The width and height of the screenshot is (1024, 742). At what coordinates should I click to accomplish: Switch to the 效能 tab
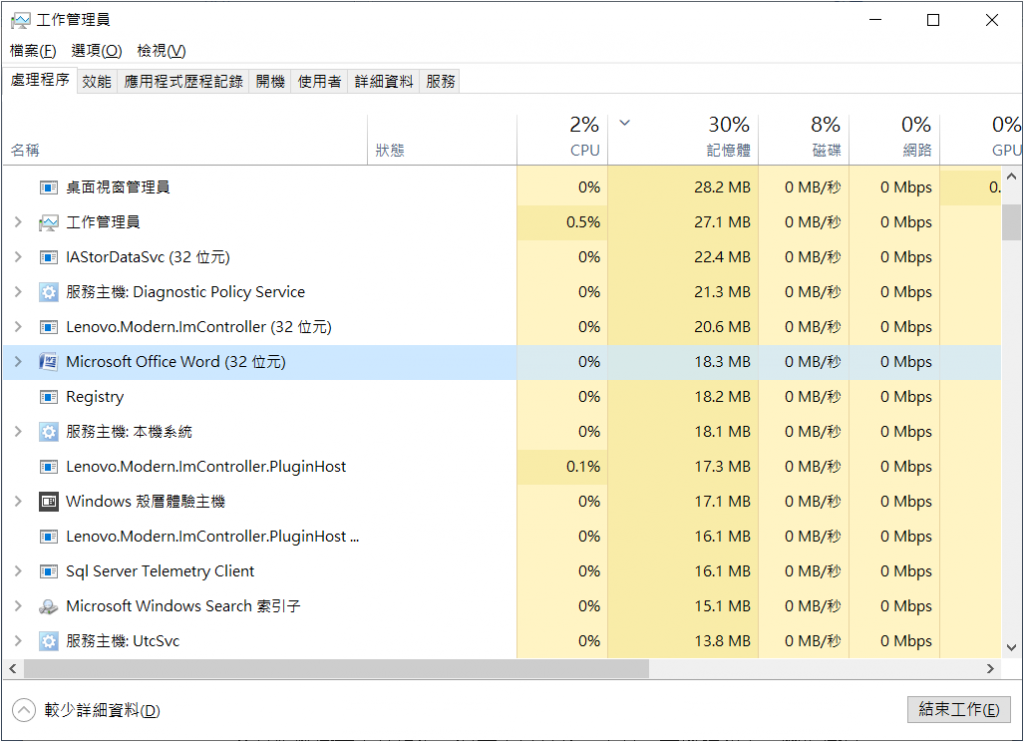click(x=97, y=82)
